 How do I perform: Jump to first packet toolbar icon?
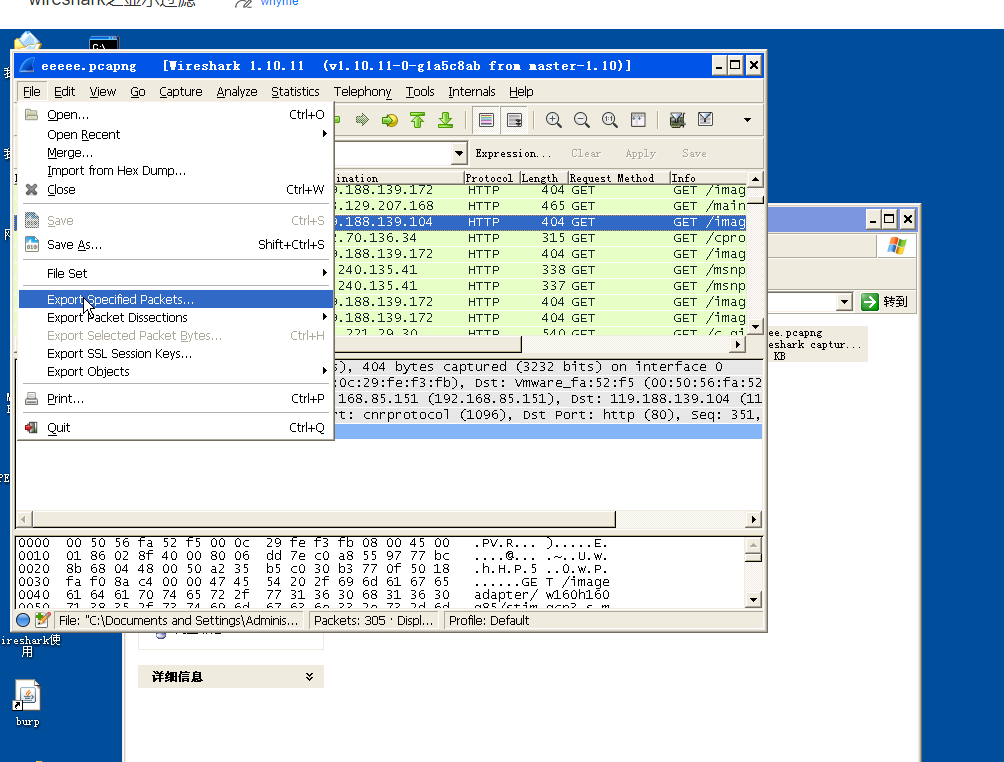pyautogui.click(x=417, y=120)
